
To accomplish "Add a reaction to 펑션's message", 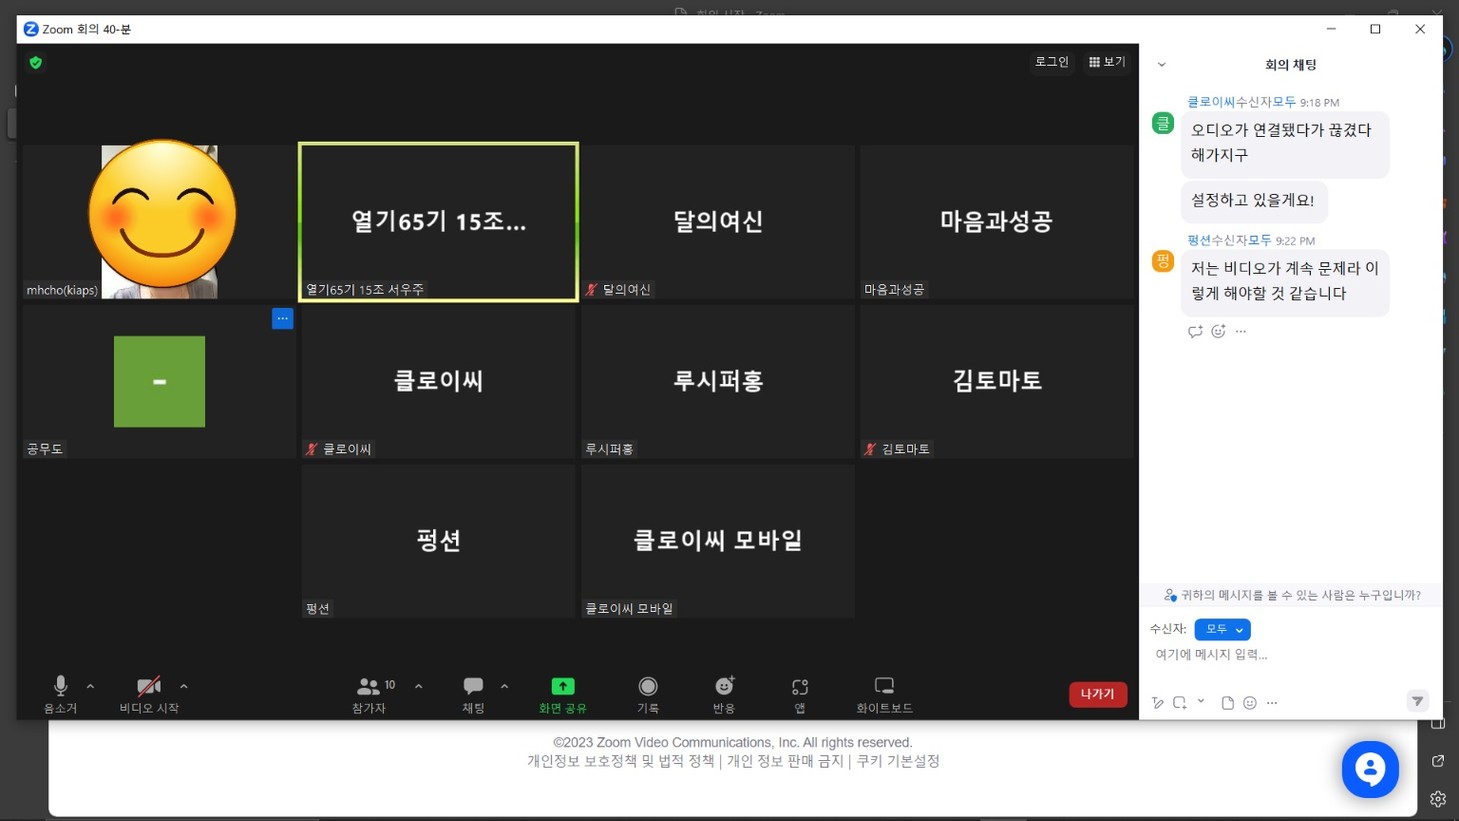I will (1218, 331).
